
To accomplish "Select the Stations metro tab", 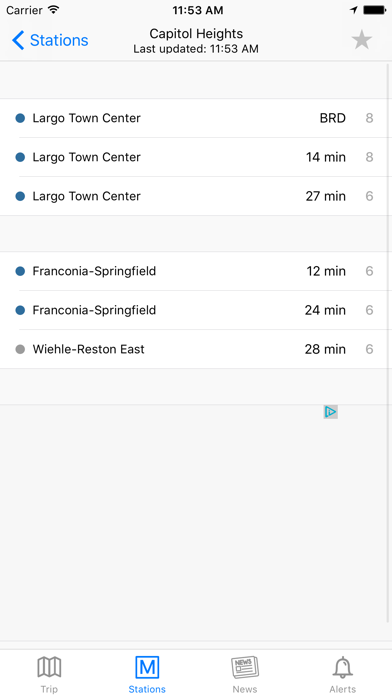I will (x=147, y=674).
